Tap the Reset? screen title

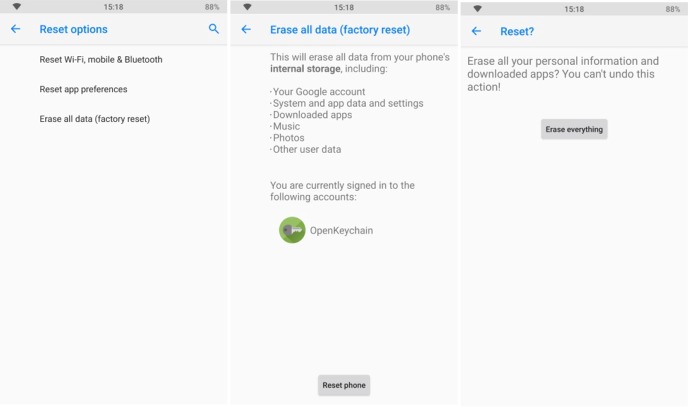point(517,32)
